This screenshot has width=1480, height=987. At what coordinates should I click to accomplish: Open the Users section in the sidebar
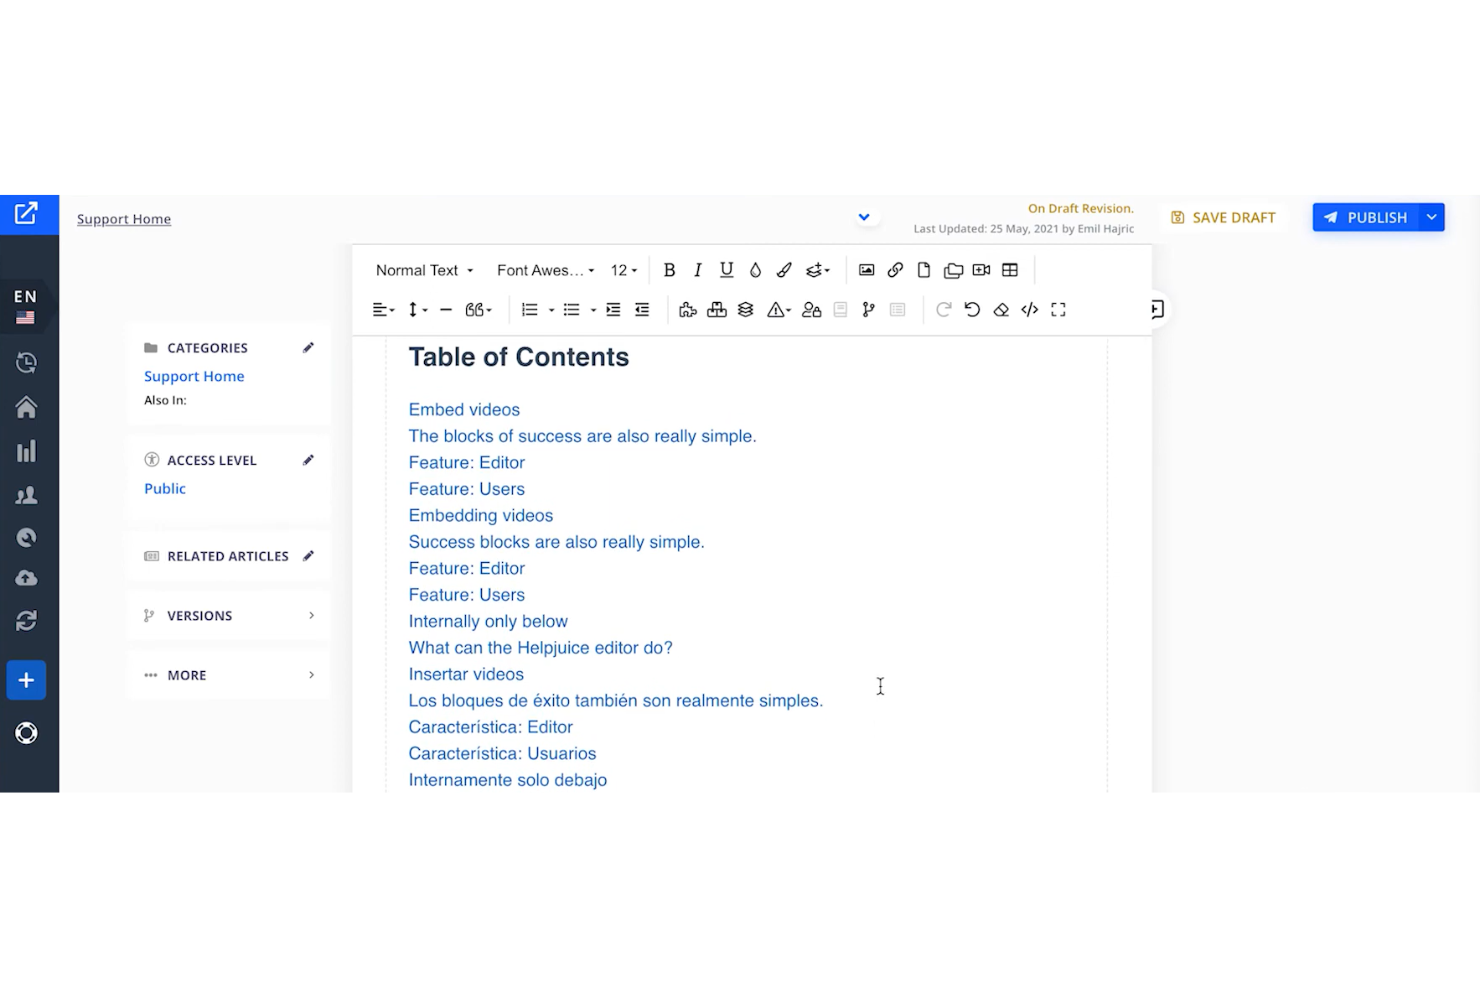pos(26,494)
